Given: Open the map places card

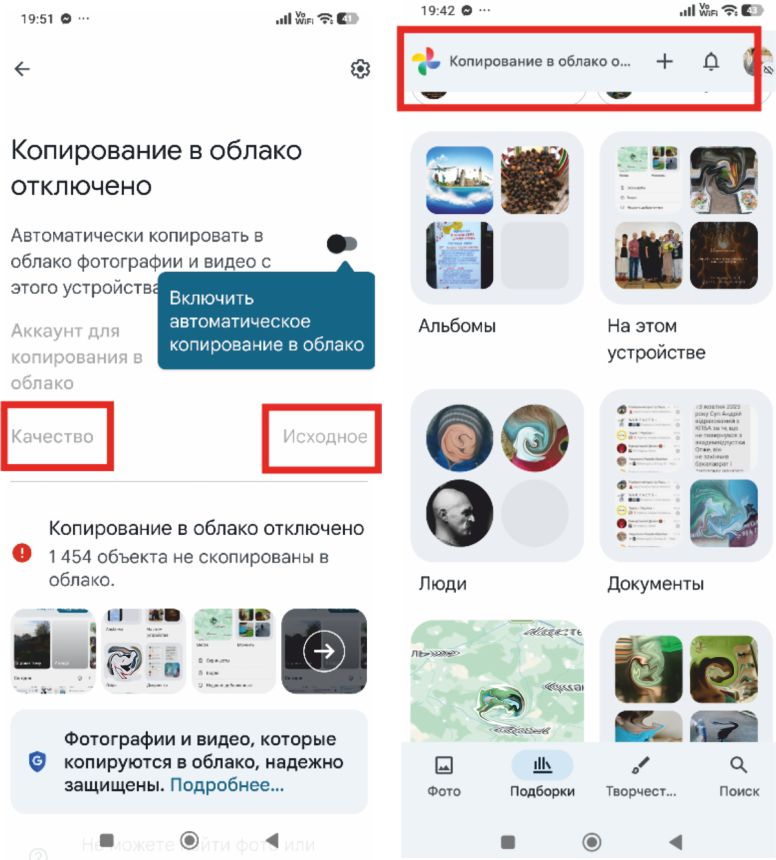Looking at the screenshot, I should tap(497, 681).
